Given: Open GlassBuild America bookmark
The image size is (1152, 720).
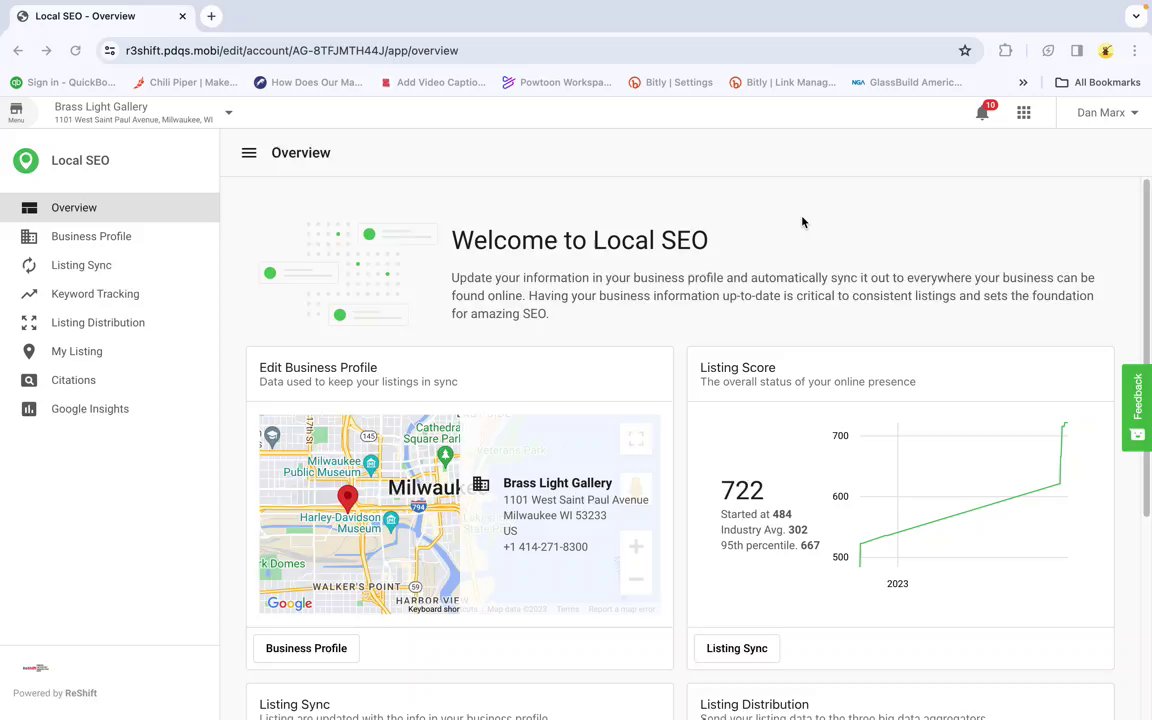Looking at the screenshot, I should [x=907, y=82].
